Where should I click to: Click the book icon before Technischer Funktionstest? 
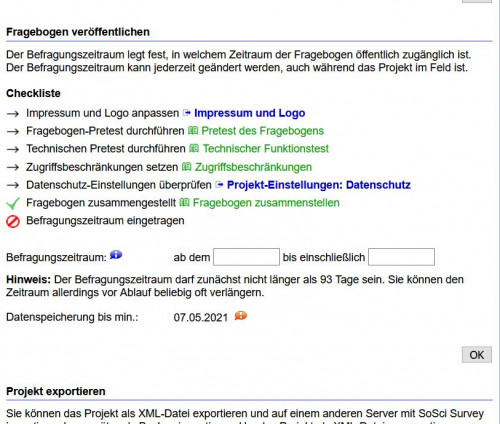[x=194, y=148]
